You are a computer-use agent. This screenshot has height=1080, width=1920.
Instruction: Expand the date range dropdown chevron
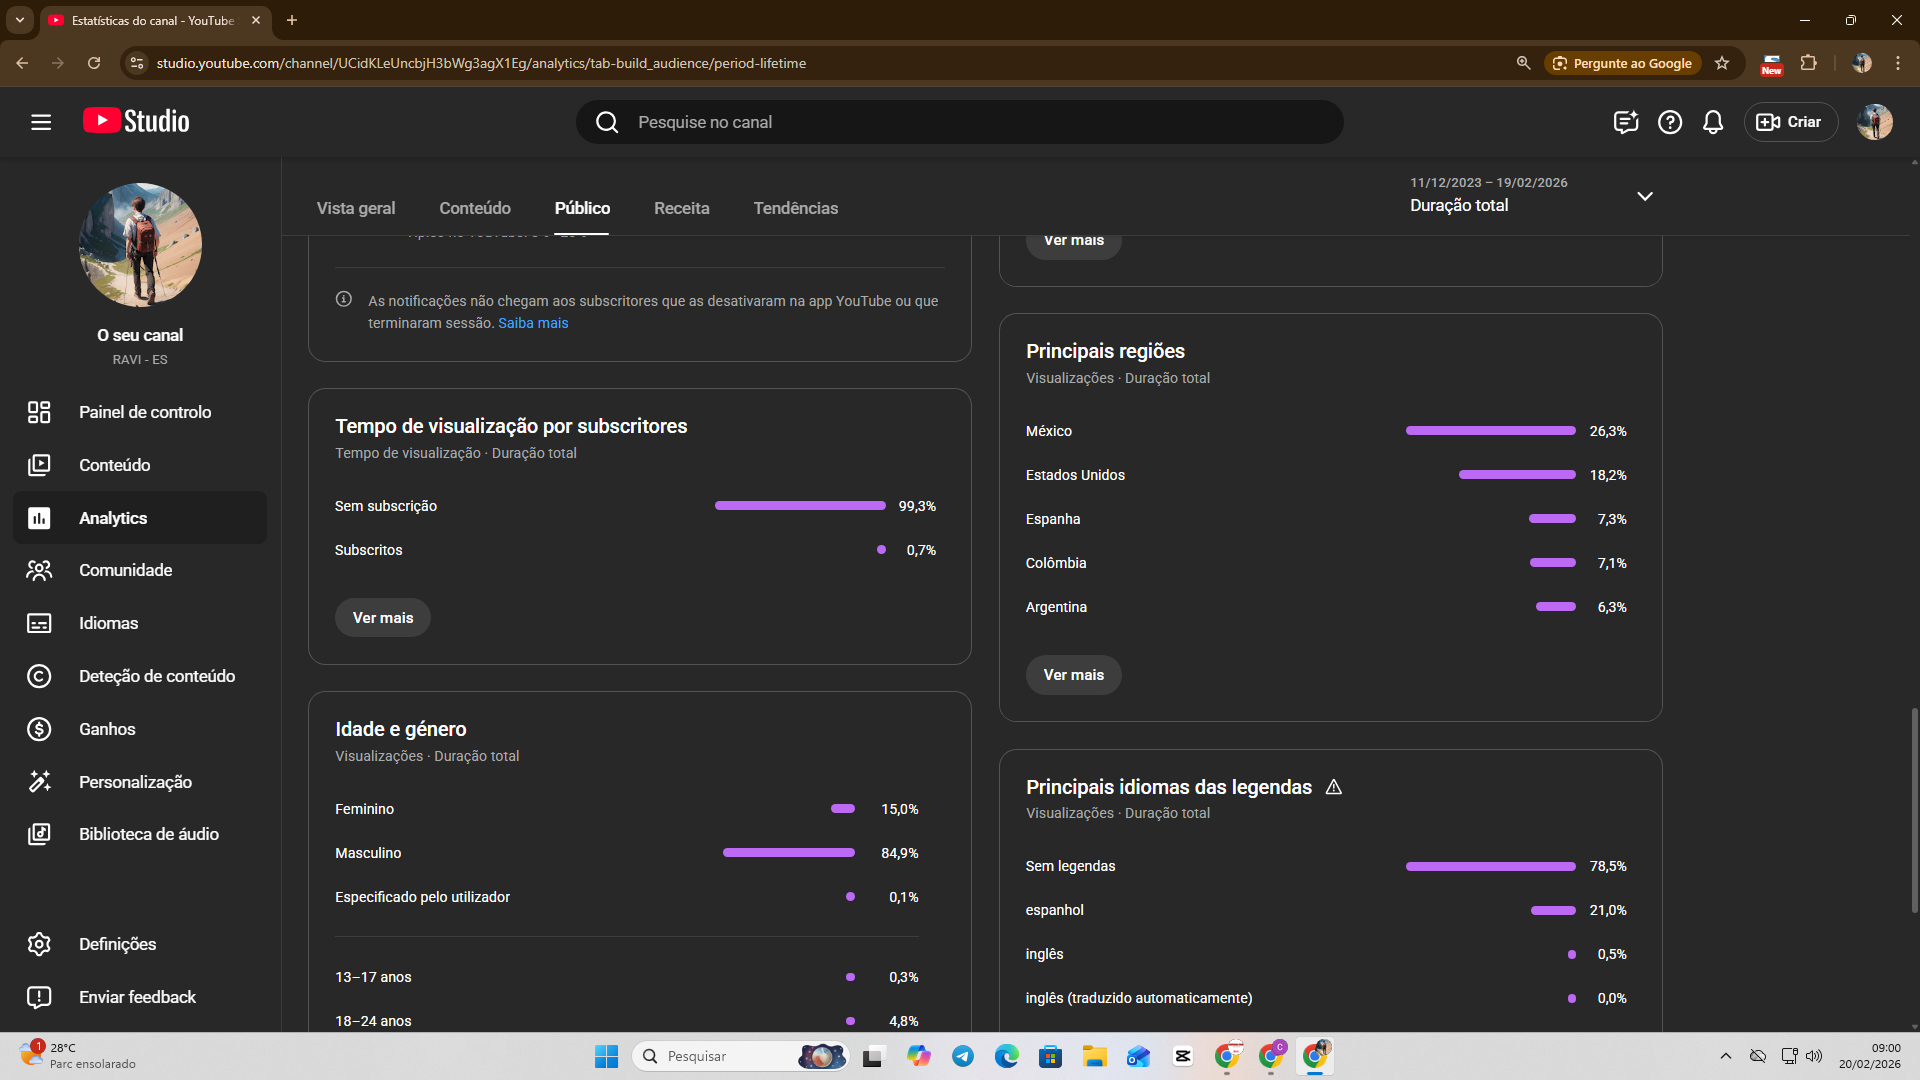1645,196
